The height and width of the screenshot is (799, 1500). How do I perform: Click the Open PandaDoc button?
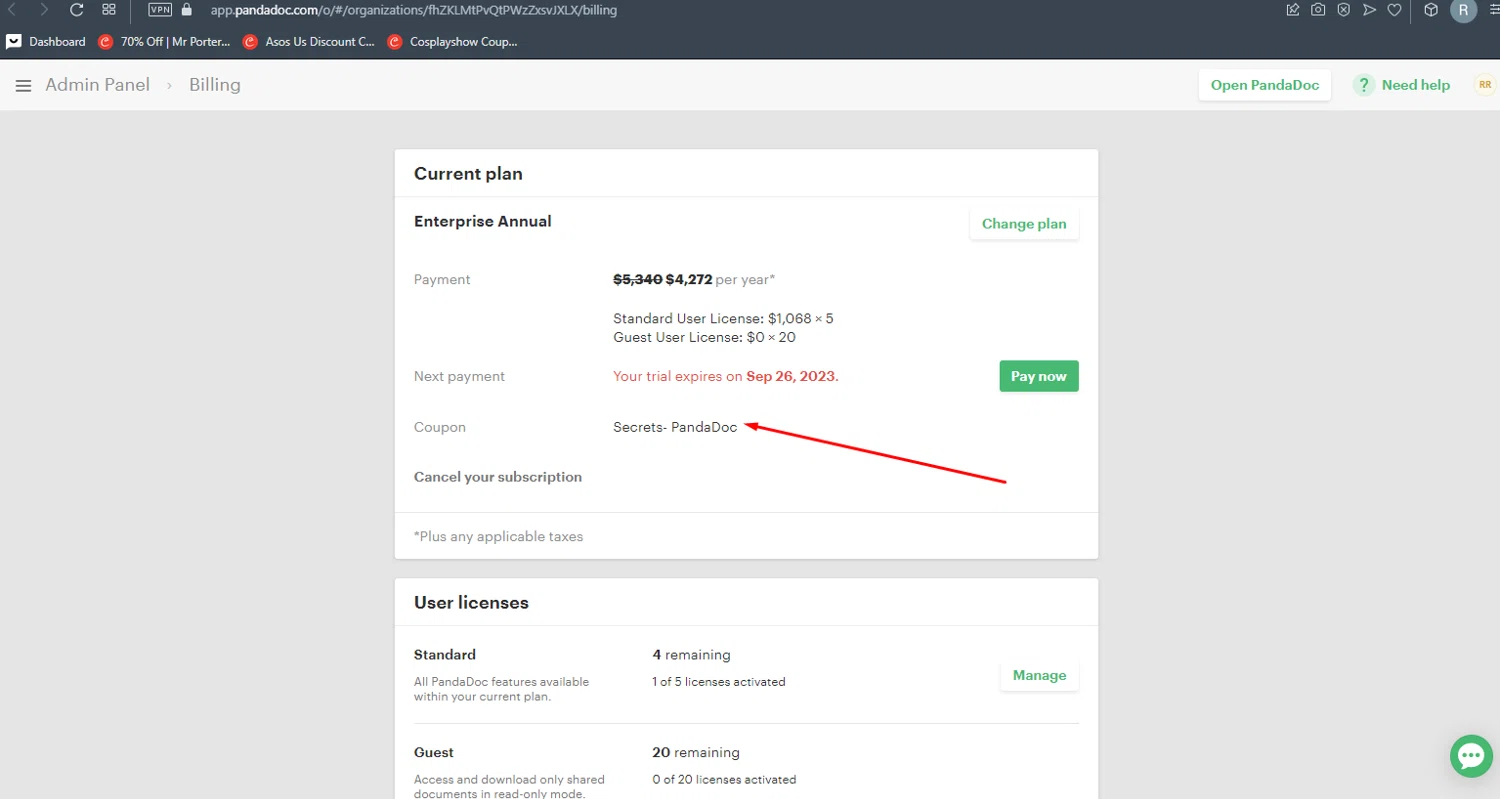1264,85
